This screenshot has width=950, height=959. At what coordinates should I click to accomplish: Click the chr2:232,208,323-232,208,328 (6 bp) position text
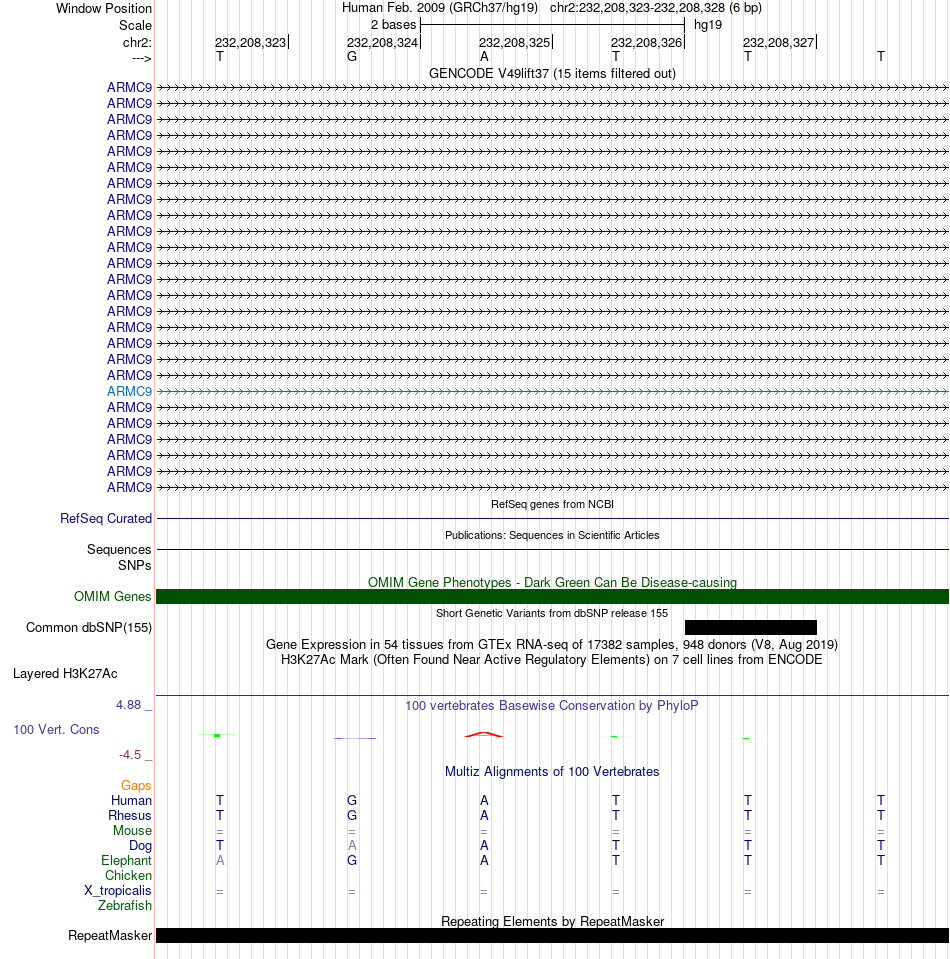pyautogui.click(x=656, y=8)
